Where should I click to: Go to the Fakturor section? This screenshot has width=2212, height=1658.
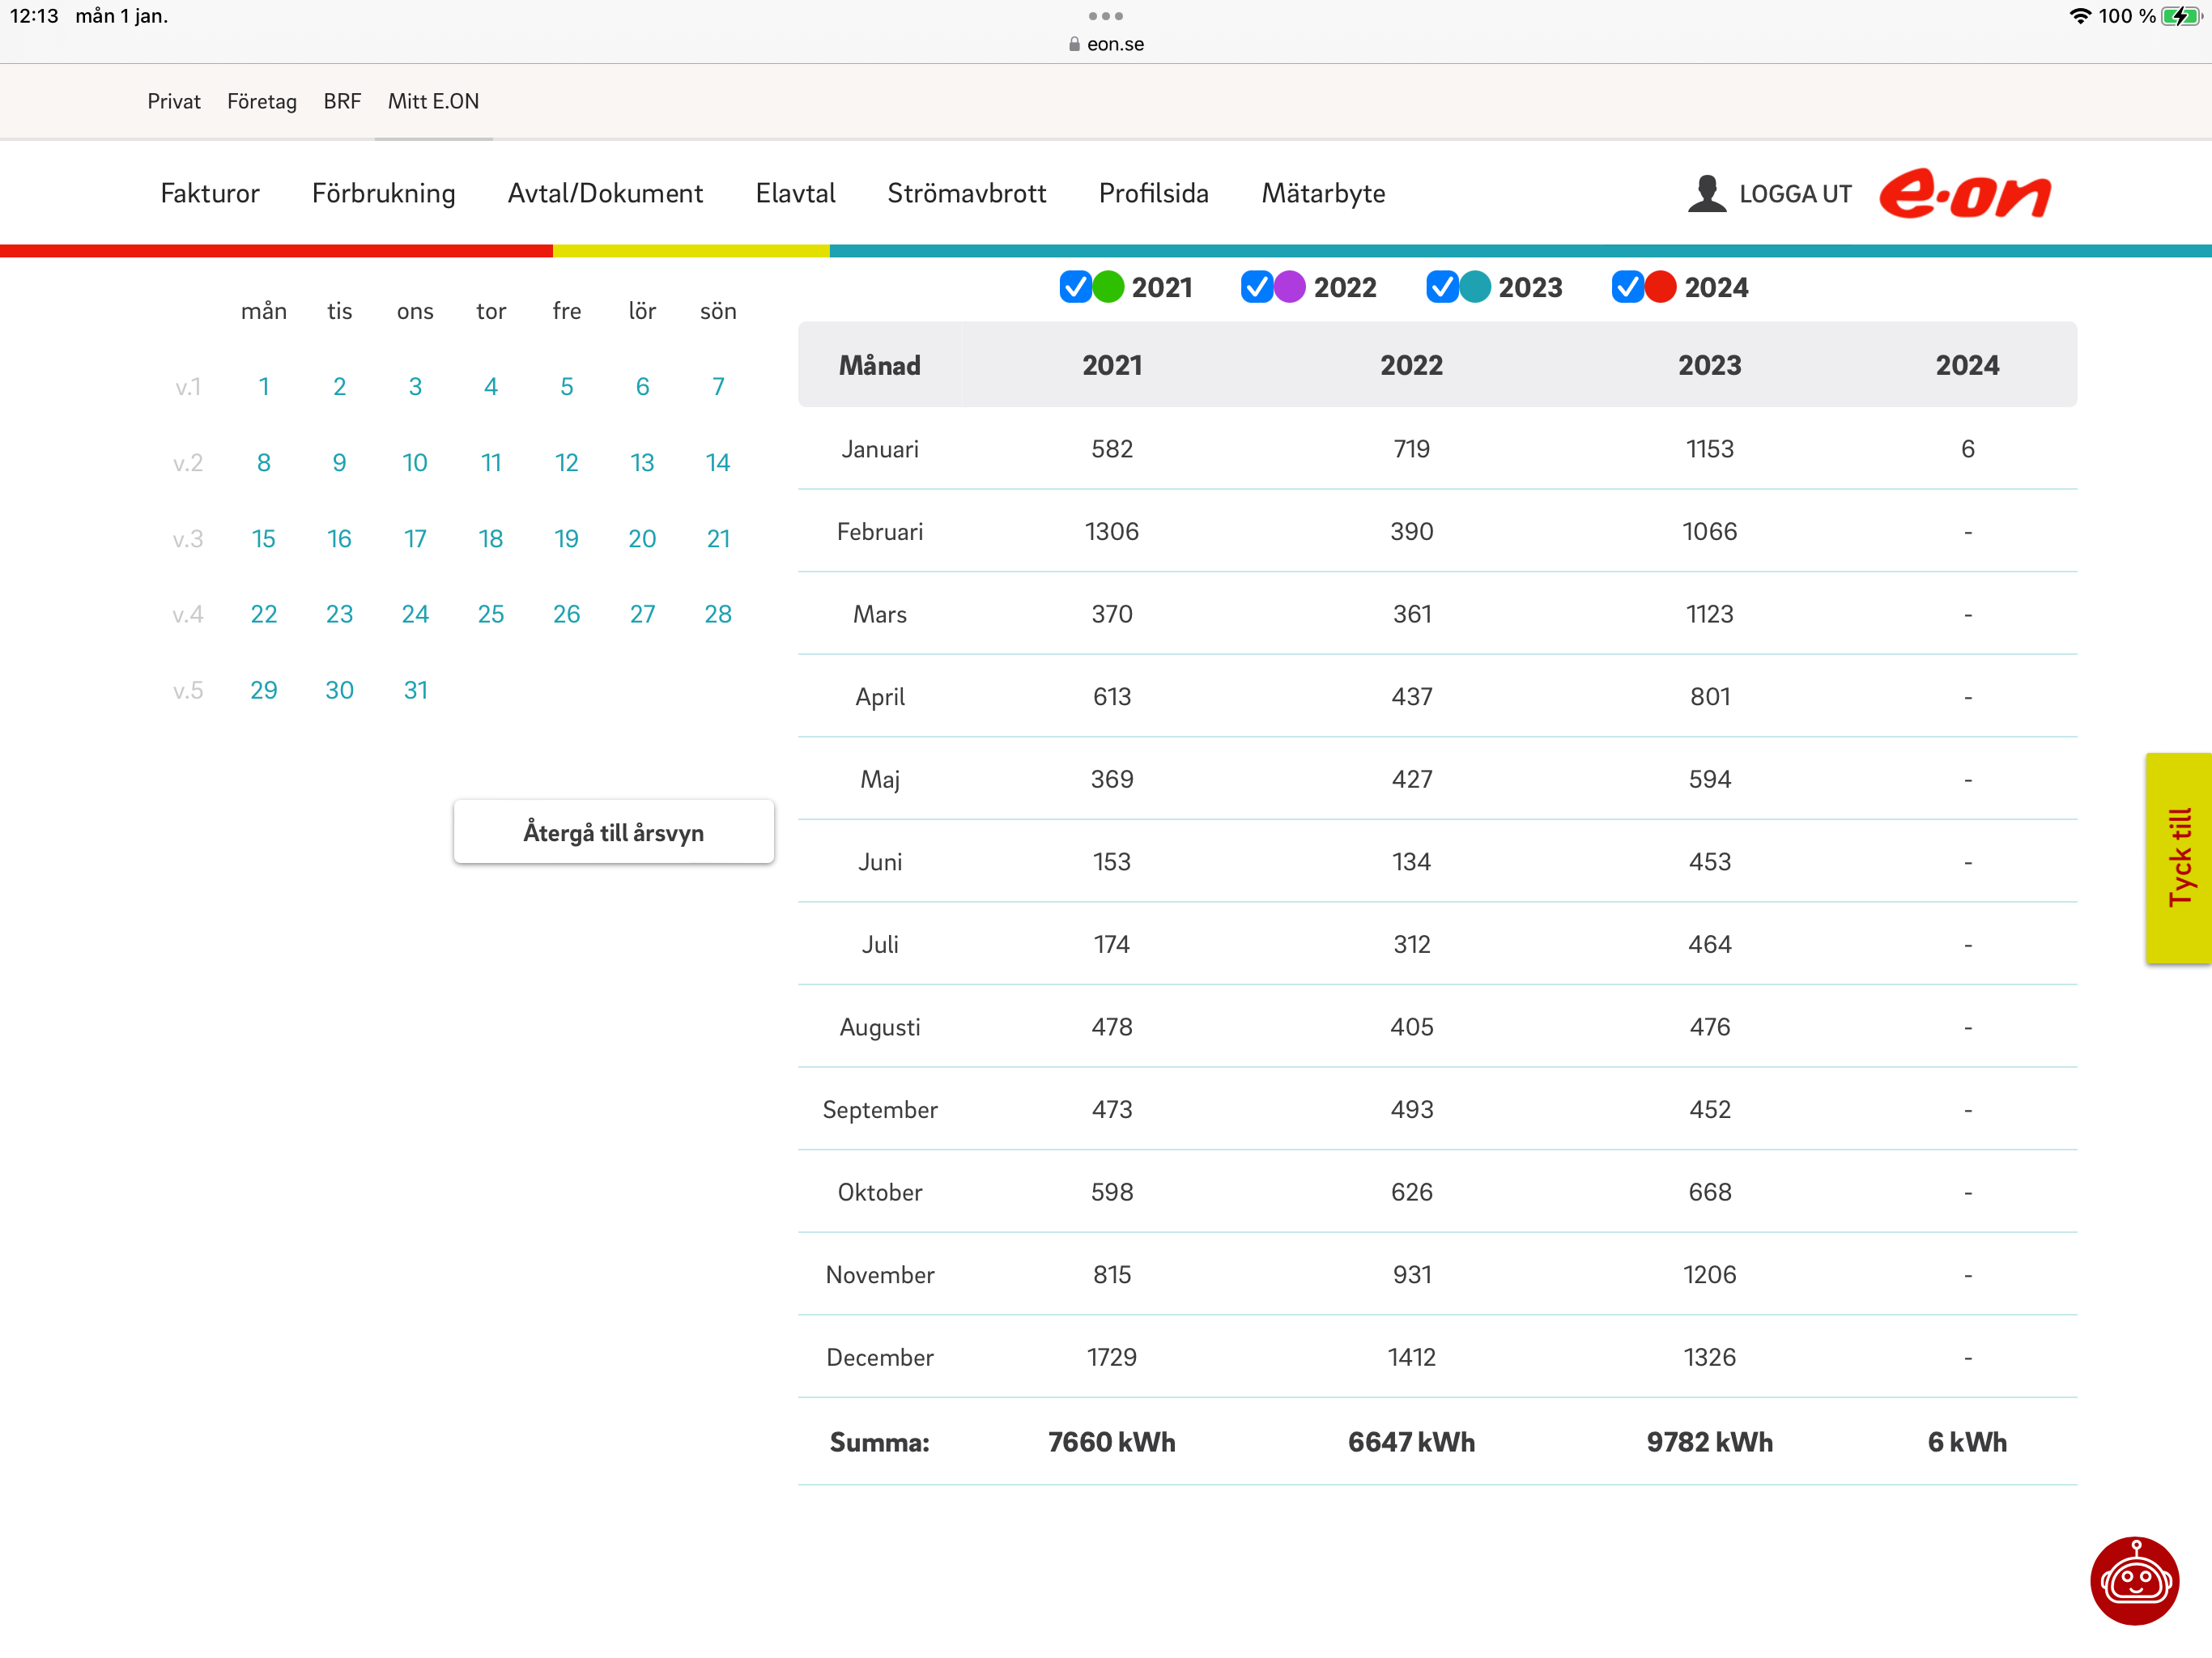coord(210,193)
